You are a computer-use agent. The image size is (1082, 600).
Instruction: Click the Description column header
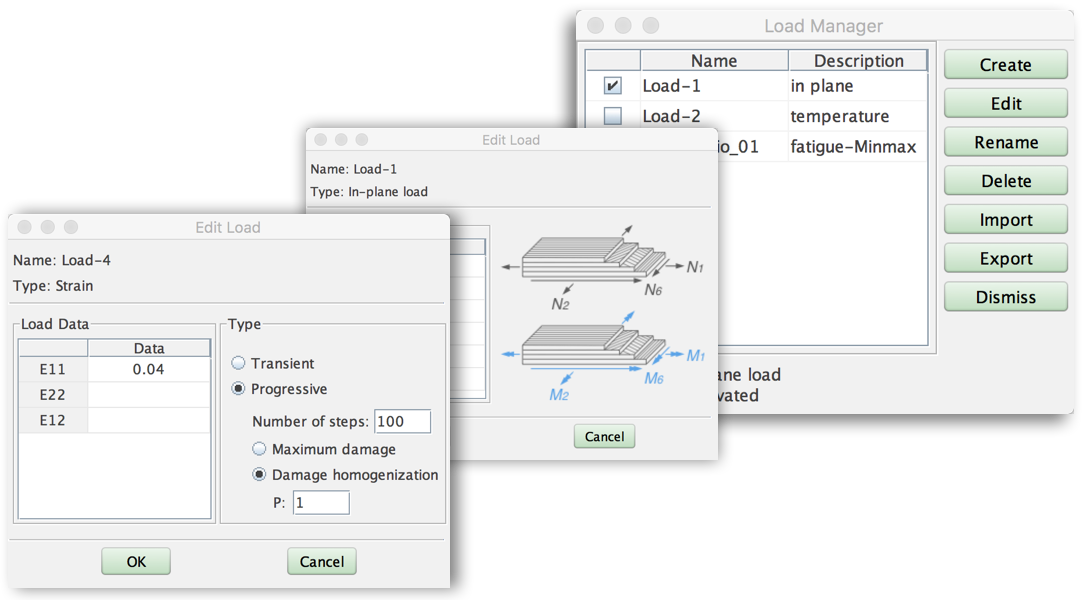[858, 61]
